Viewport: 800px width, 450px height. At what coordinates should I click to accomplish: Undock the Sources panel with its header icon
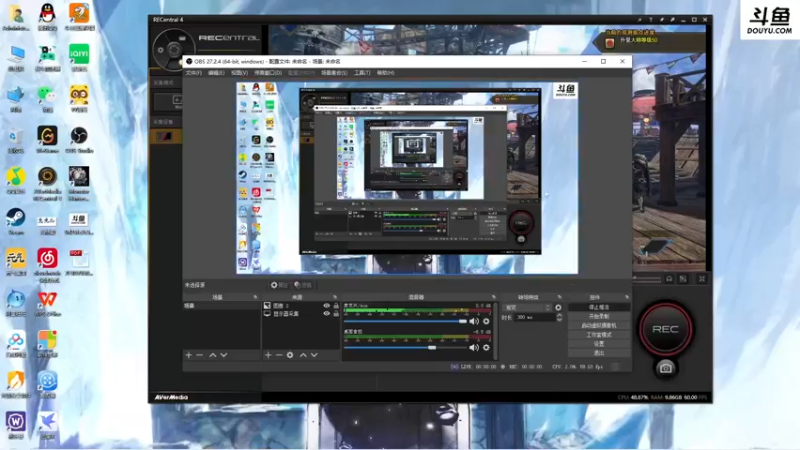coord(335,297)
